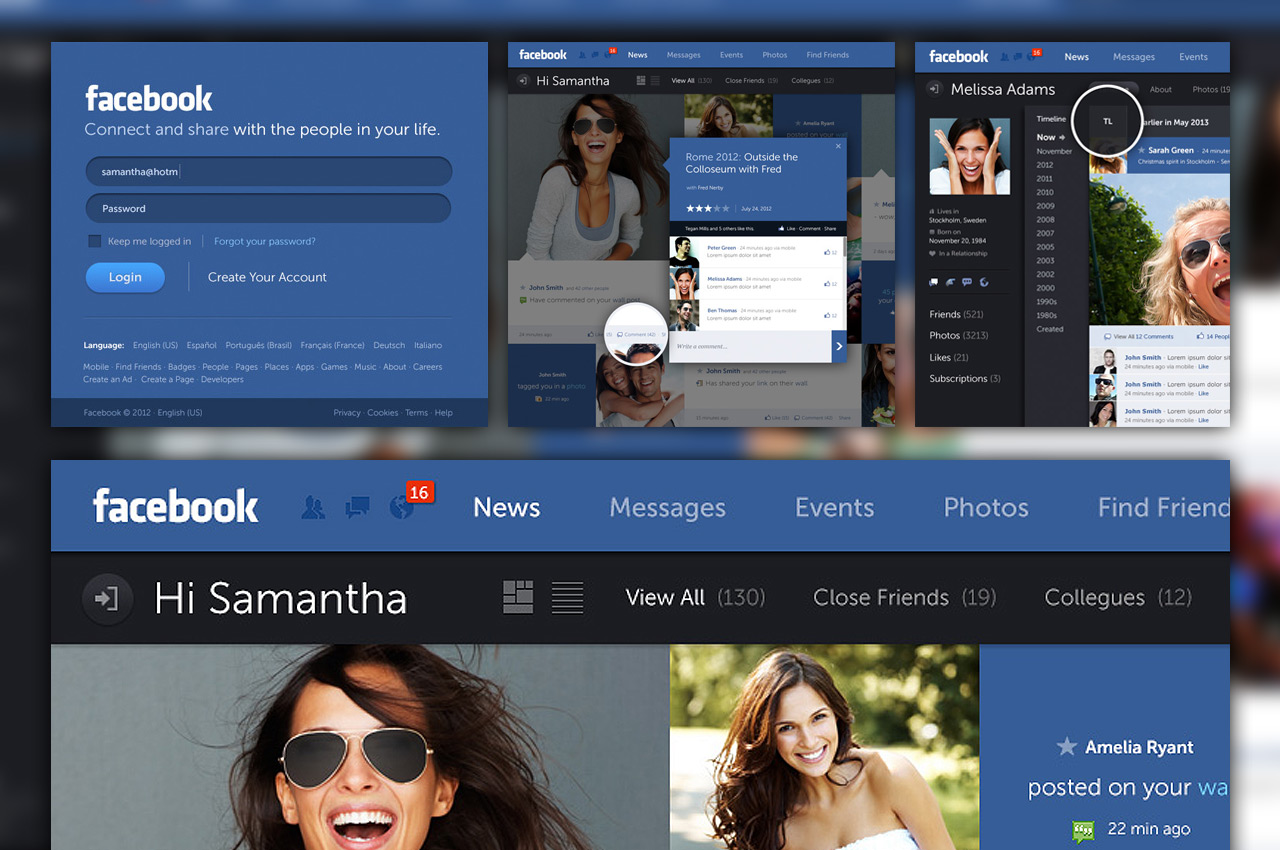Click the star icon next to Amelia Ryant

point(1067,747)
